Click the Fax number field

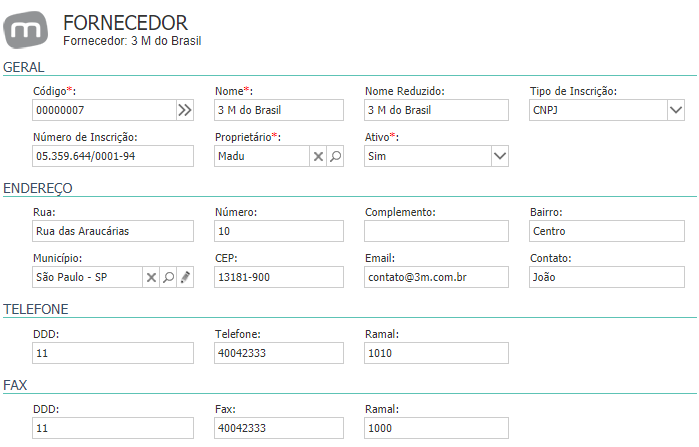[279, 428]
